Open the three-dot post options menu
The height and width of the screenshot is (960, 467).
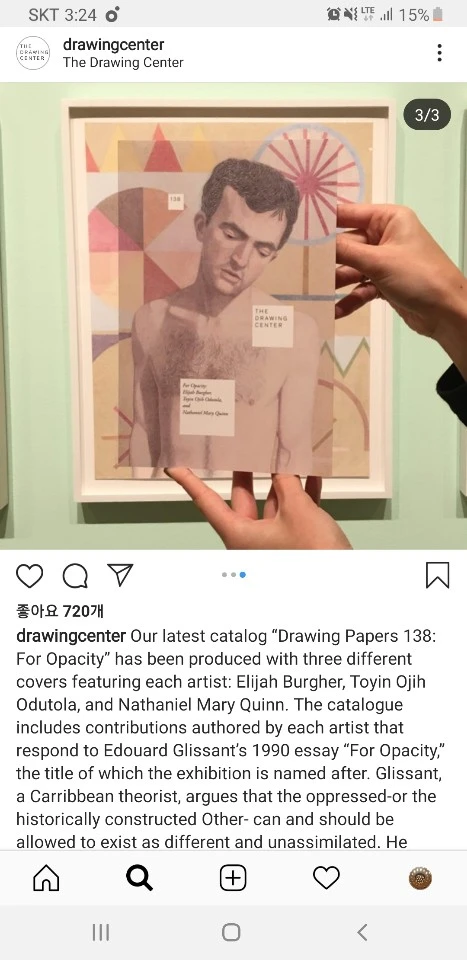click(x=439, y=53)
